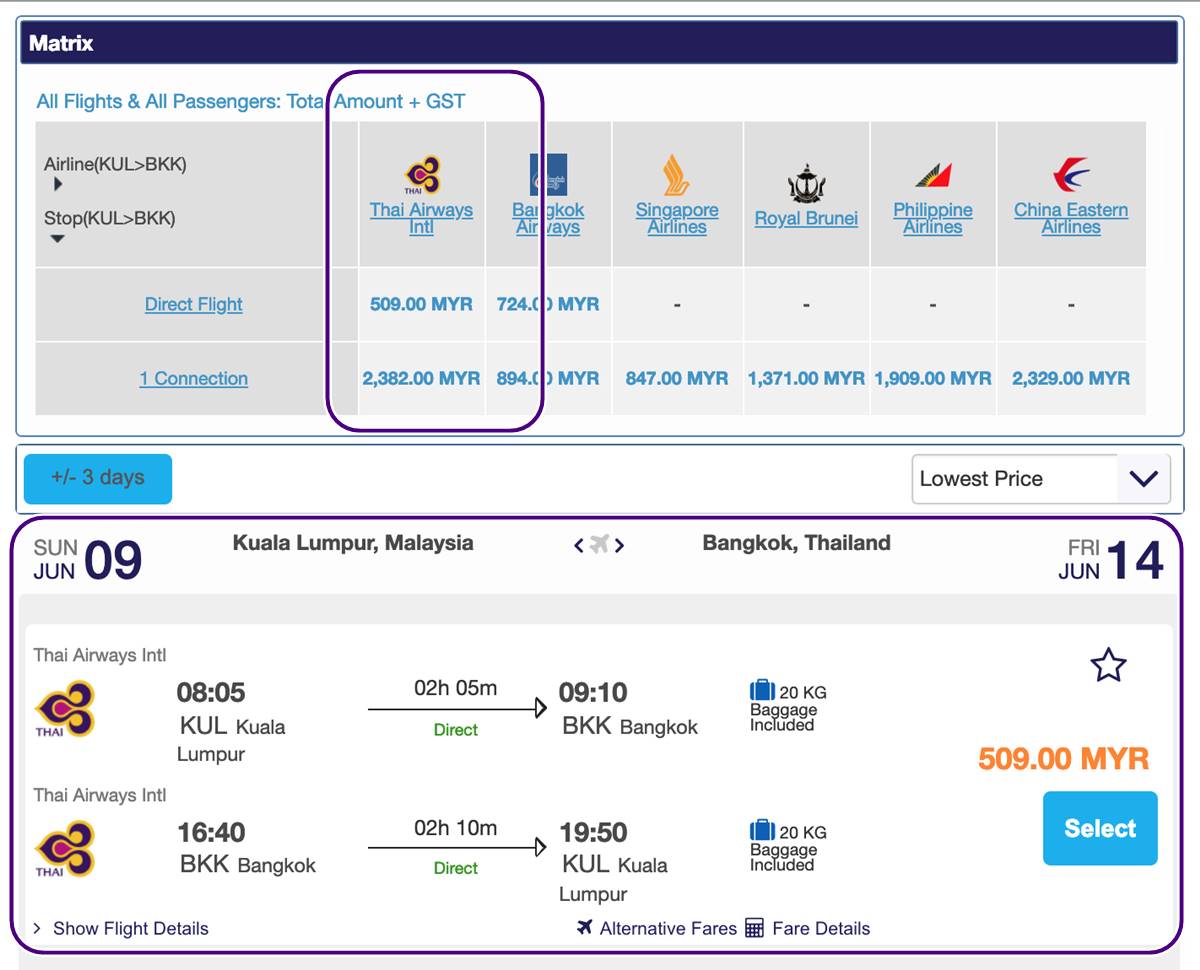Open the China Eastern Airlines link
Viewport: 1200px width, 970px height.
(x=1071, y=218)
